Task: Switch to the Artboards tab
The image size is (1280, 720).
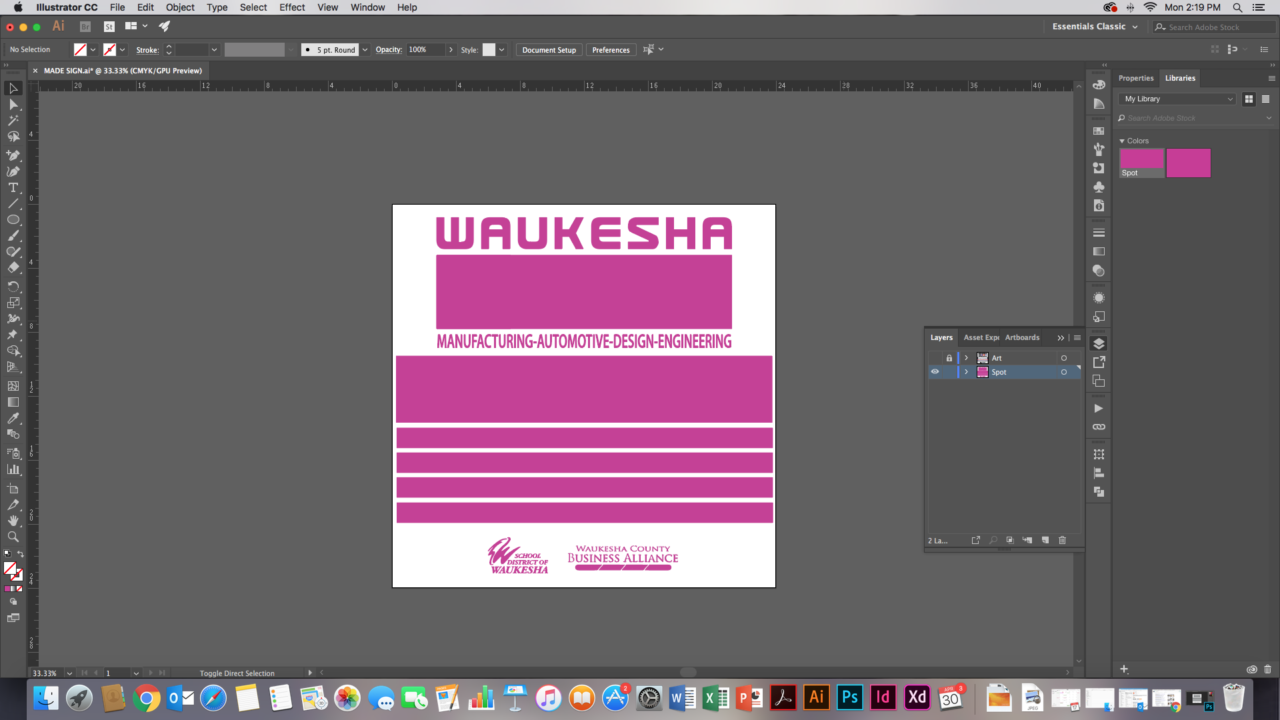Action: point(1022,337)
